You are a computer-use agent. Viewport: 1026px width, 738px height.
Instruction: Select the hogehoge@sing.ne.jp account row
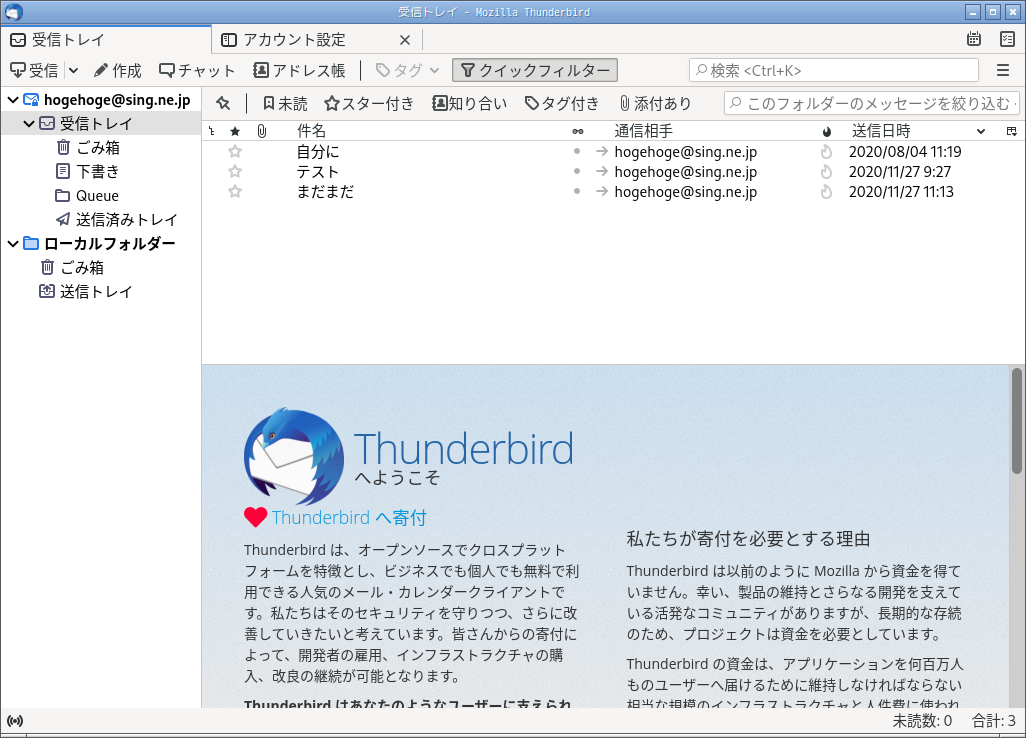click(101, 99)
